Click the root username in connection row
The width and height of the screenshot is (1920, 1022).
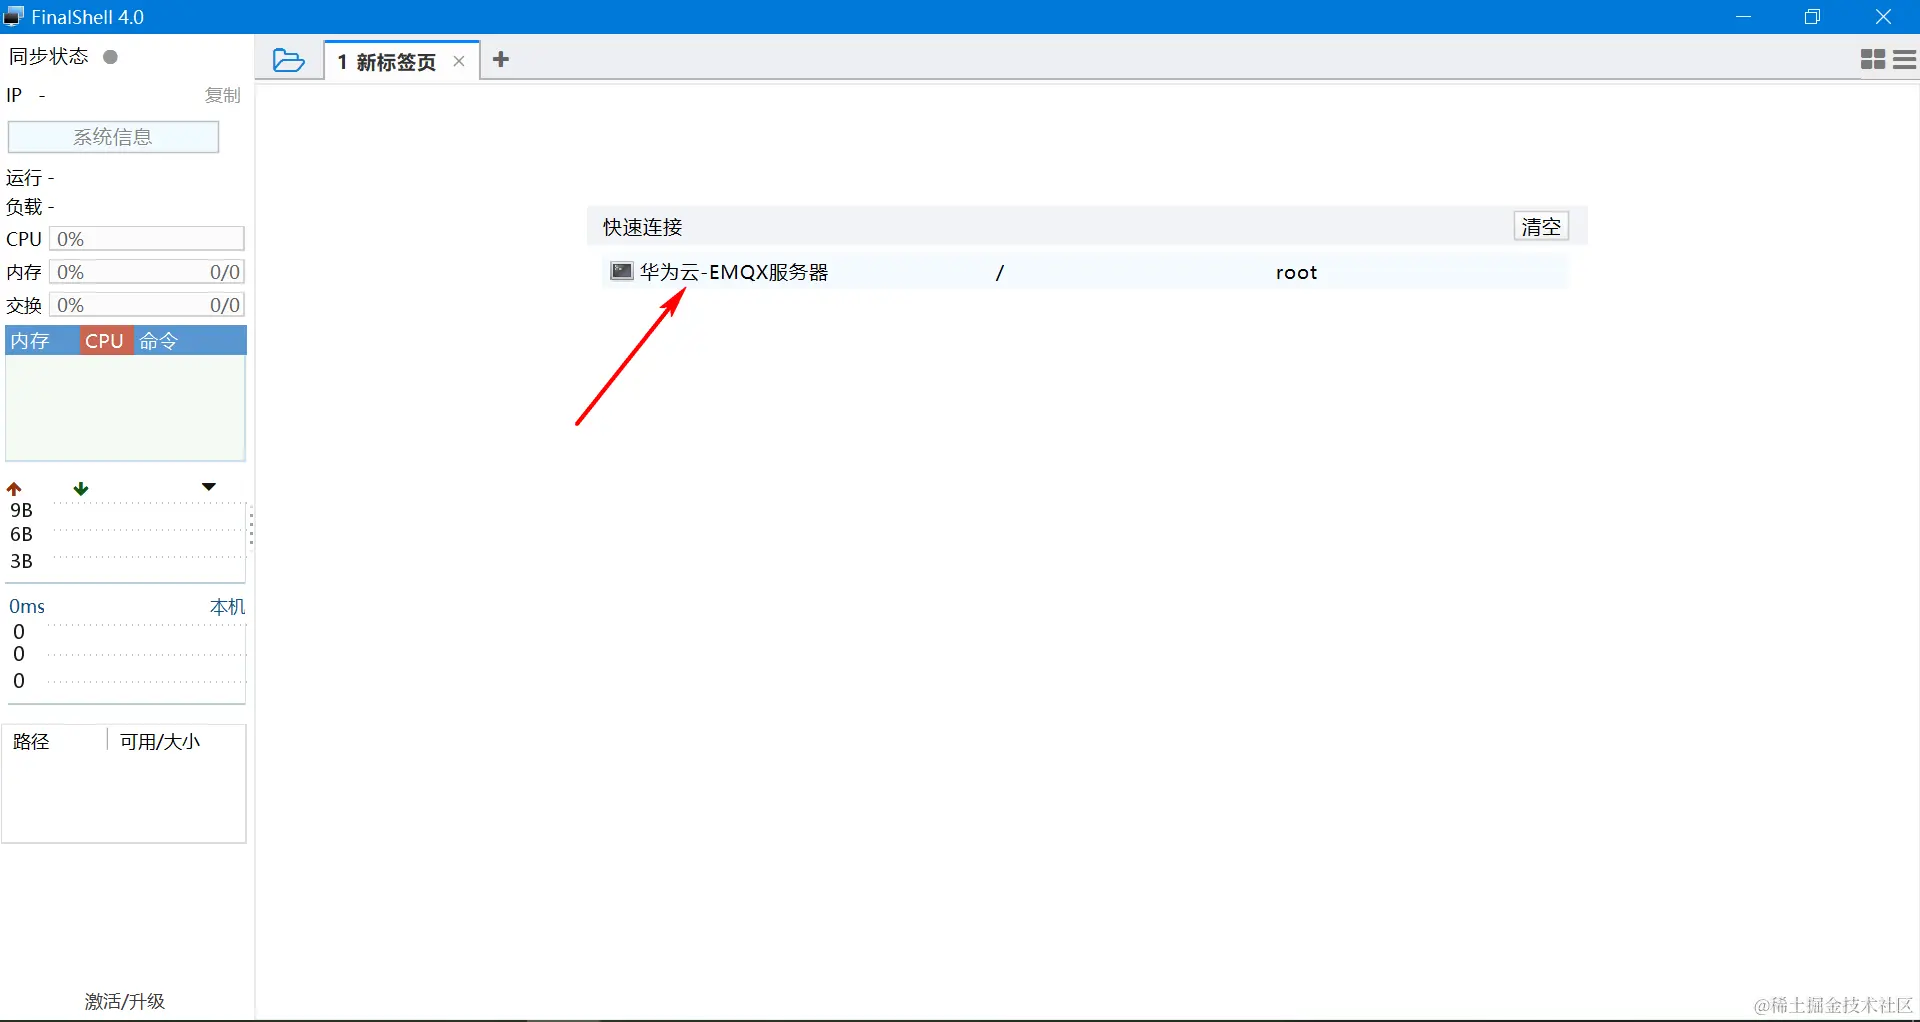pos(1296,273)
